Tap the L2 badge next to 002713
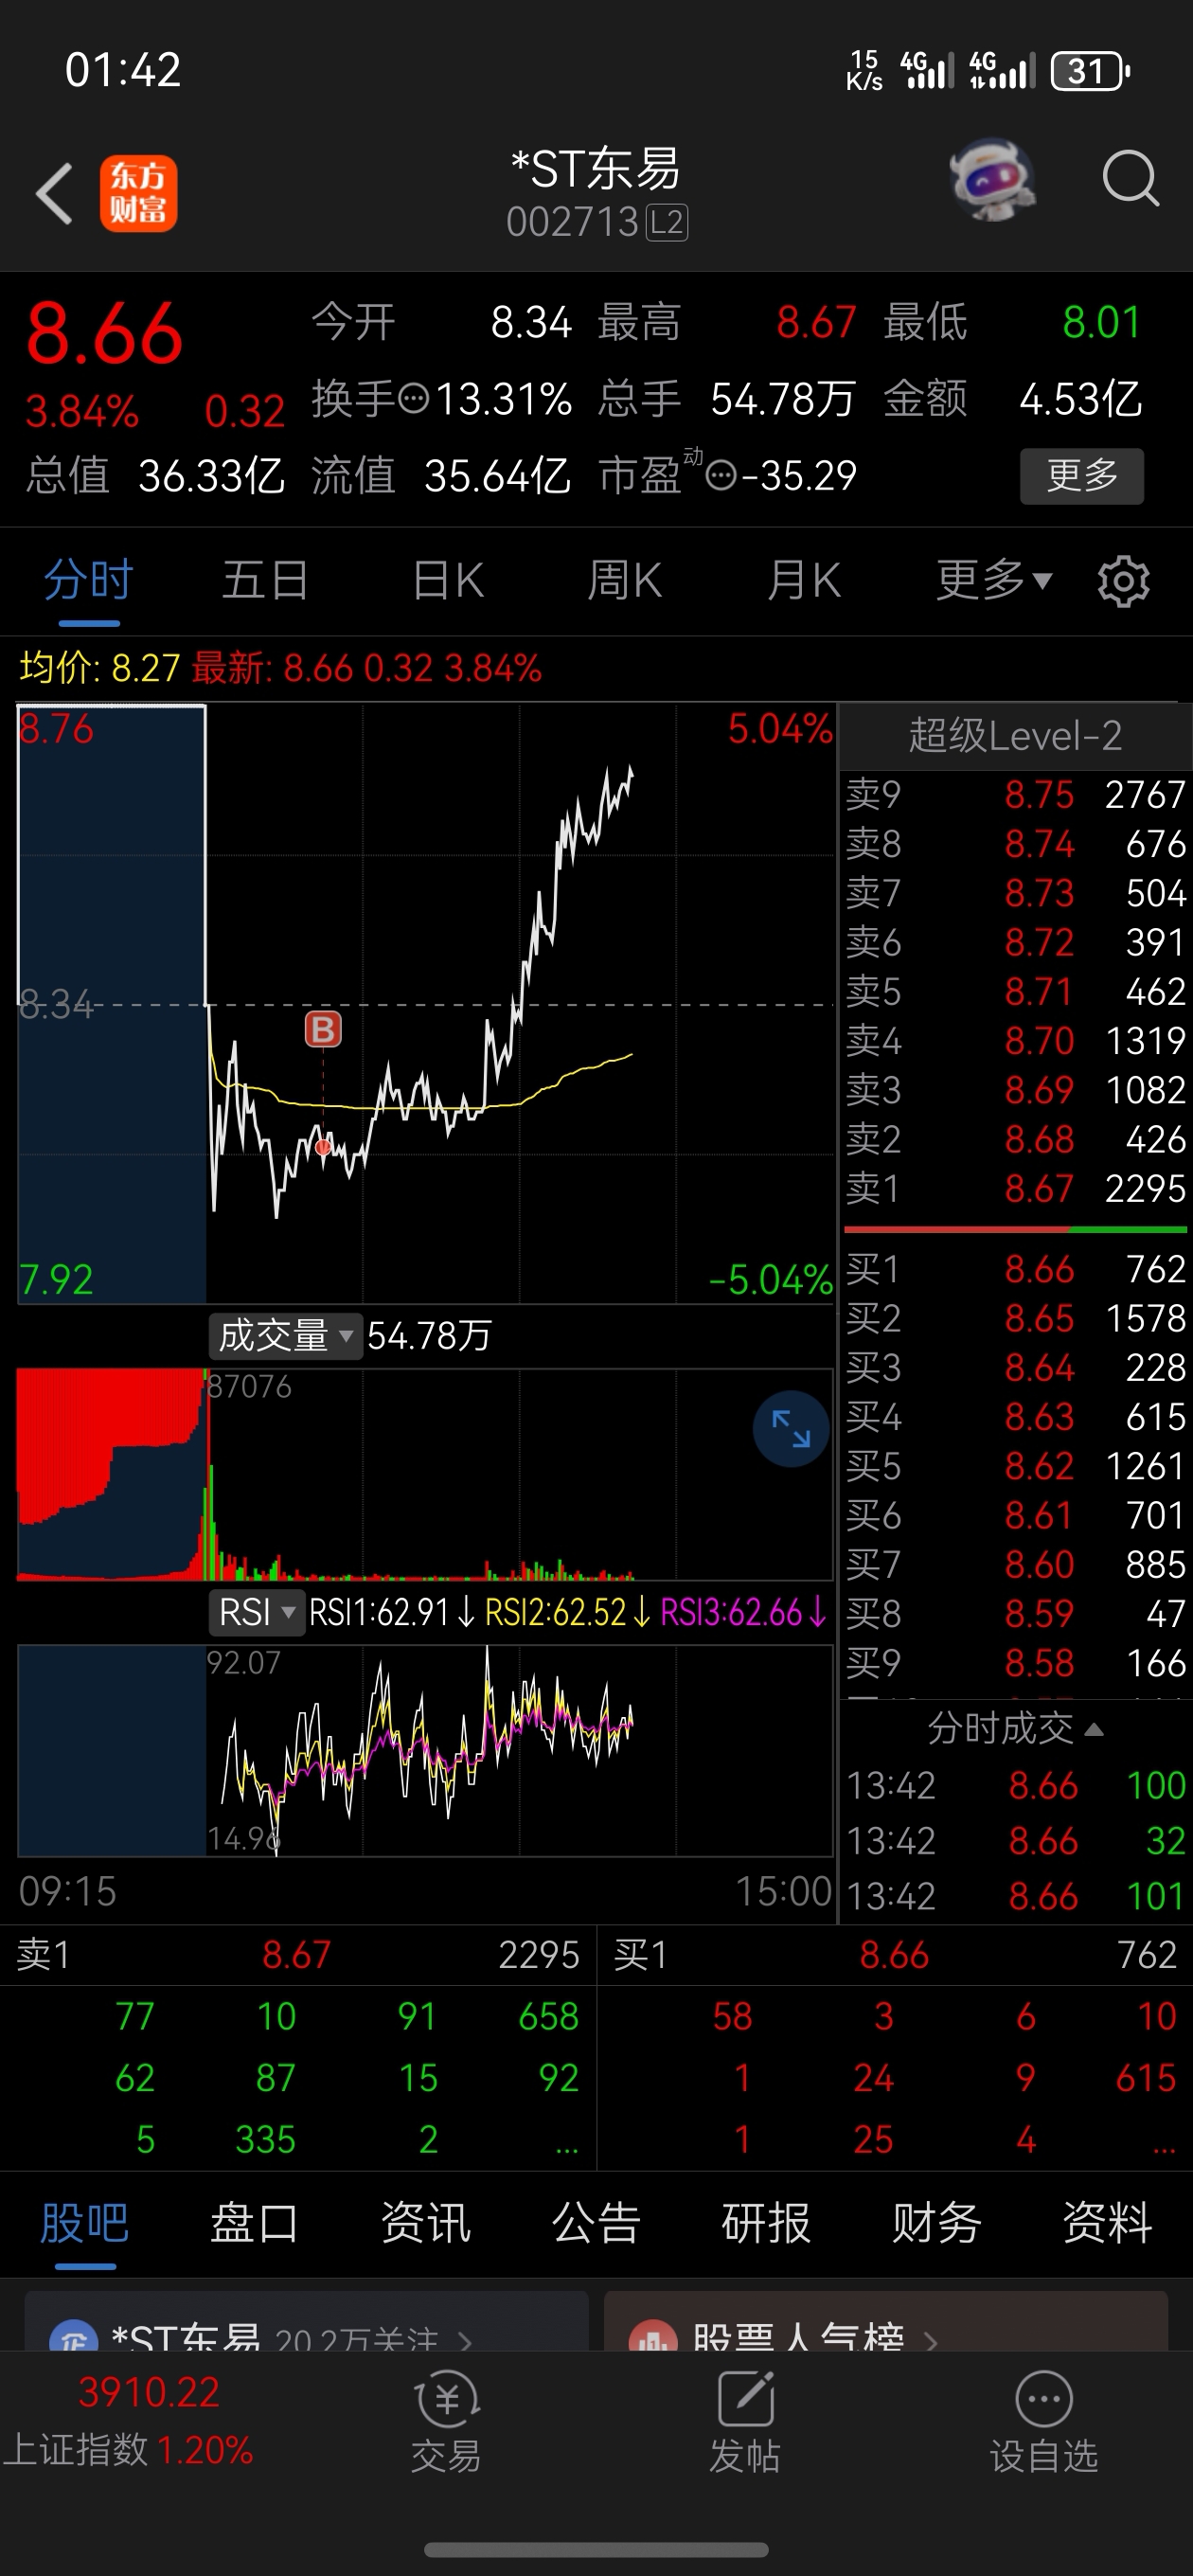Viewport: 1193px width, 2576px height. [667, 222]
